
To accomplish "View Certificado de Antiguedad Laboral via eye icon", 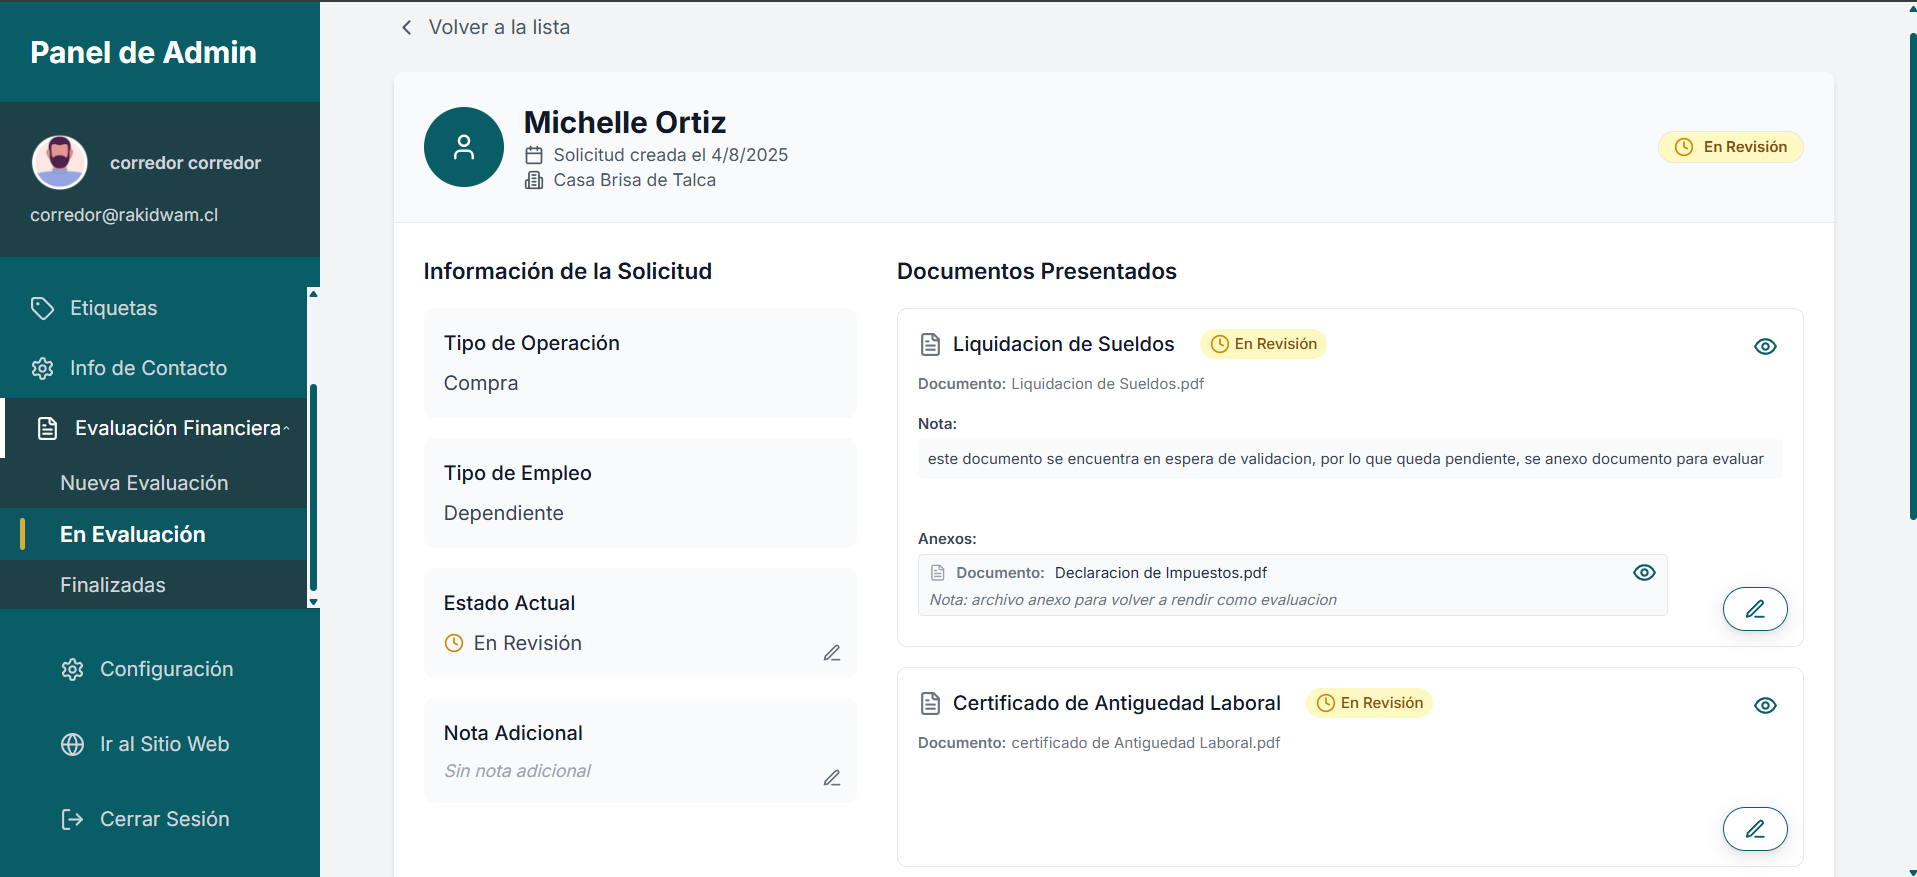I will 1765,705.
